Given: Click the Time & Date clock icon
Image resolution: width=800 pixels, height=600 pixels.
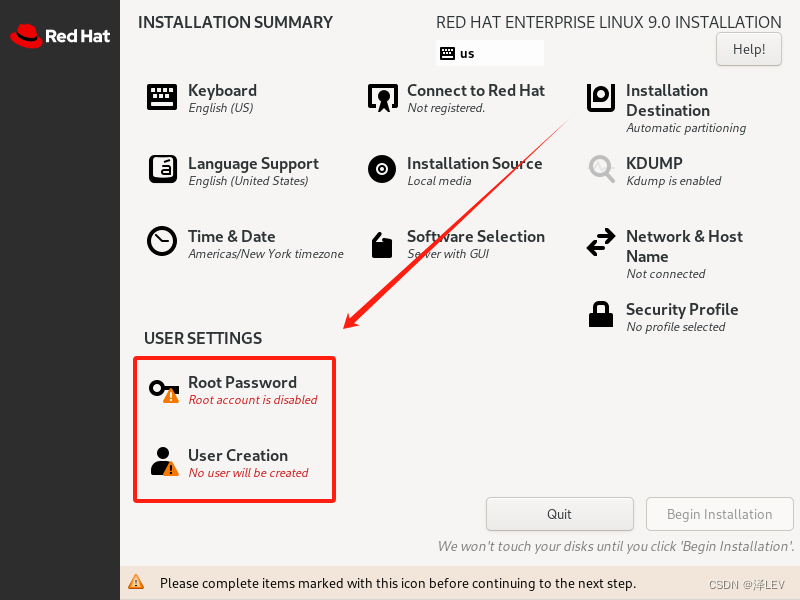Looking at the screenshot, I should tap(161, 242).
